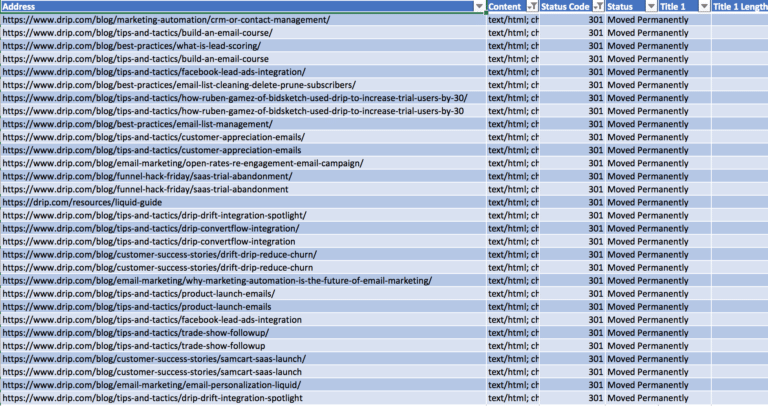The width and height of the screenshot is (768, 406).
Task: Select the Address header cell
Action: click(243, 7)
